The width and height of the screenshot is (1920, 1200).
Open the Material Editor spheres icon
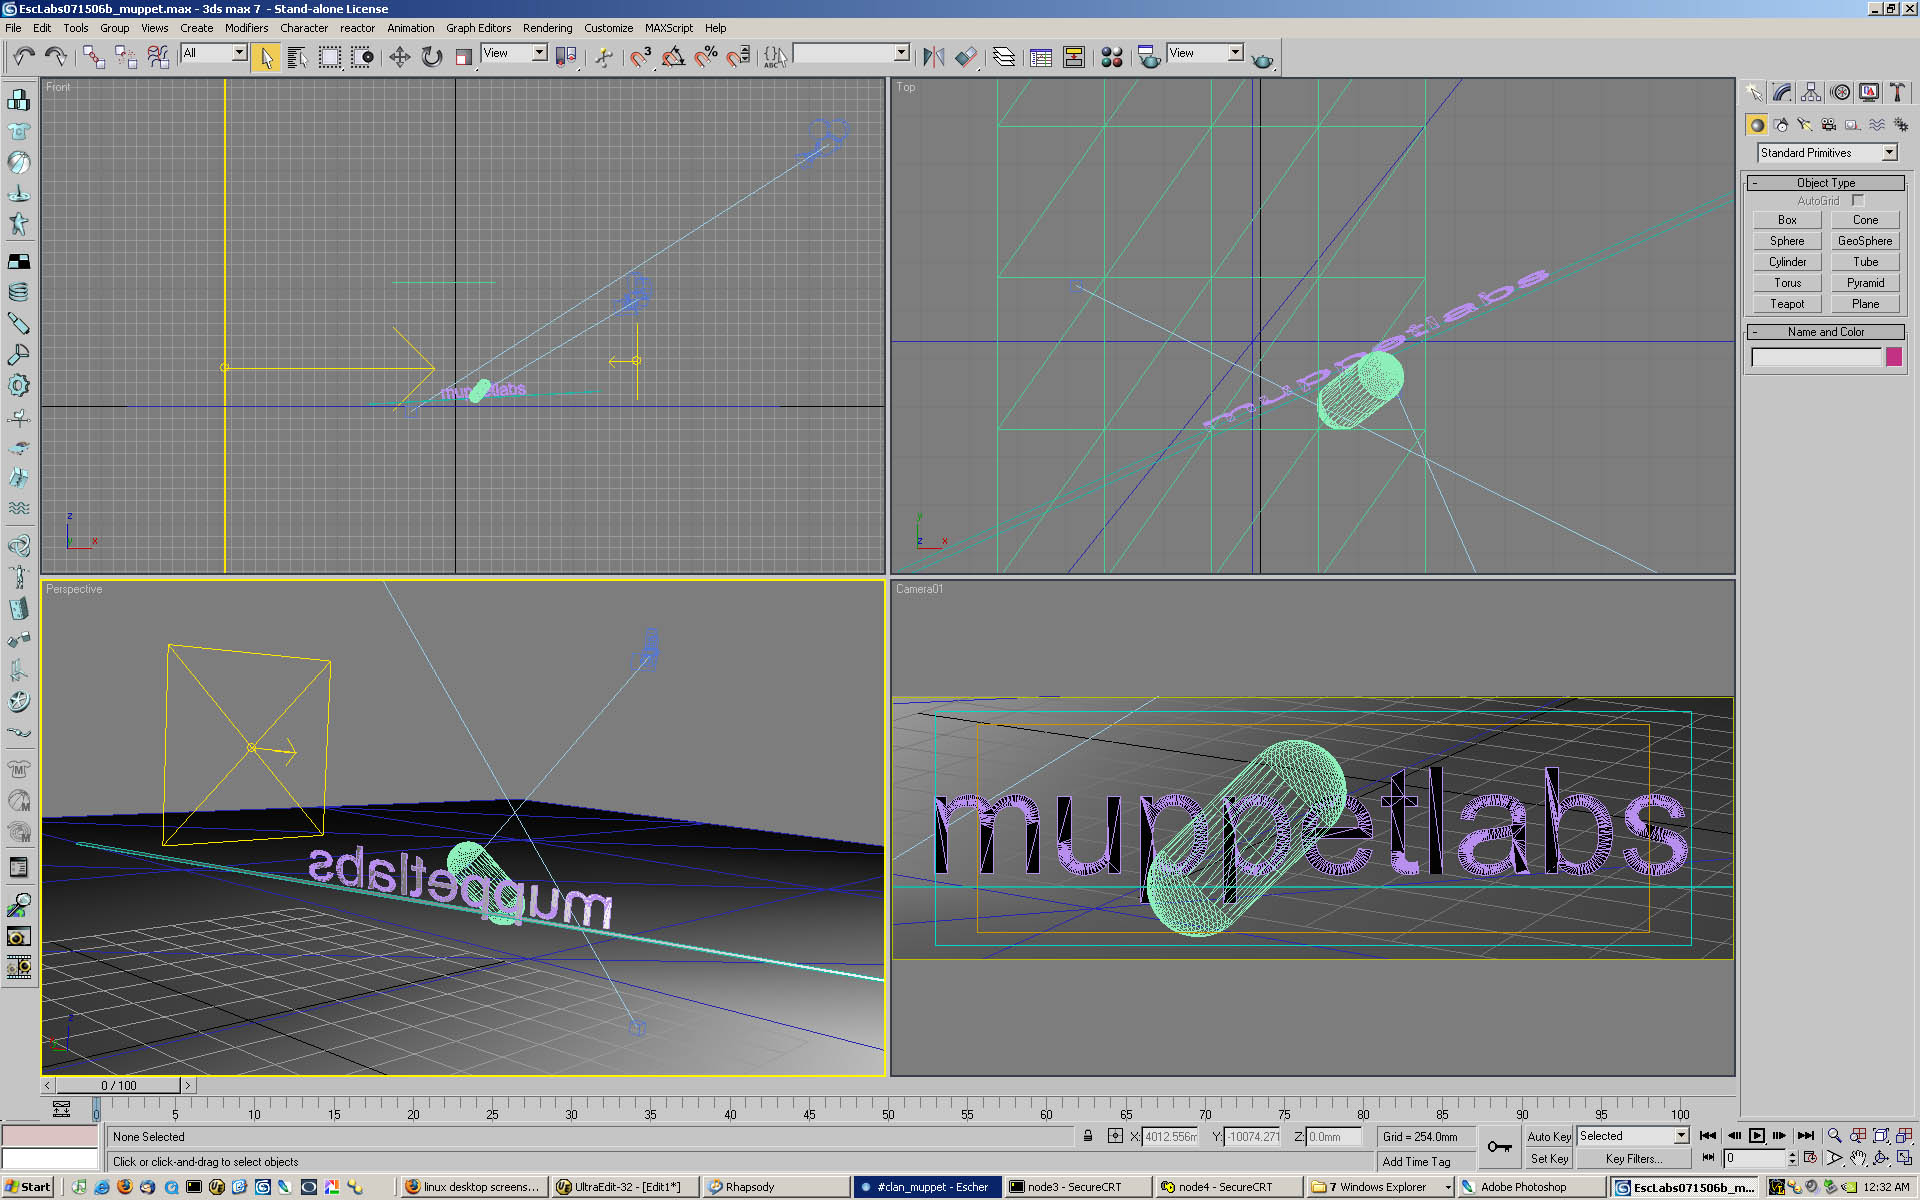click(1111, 57)
